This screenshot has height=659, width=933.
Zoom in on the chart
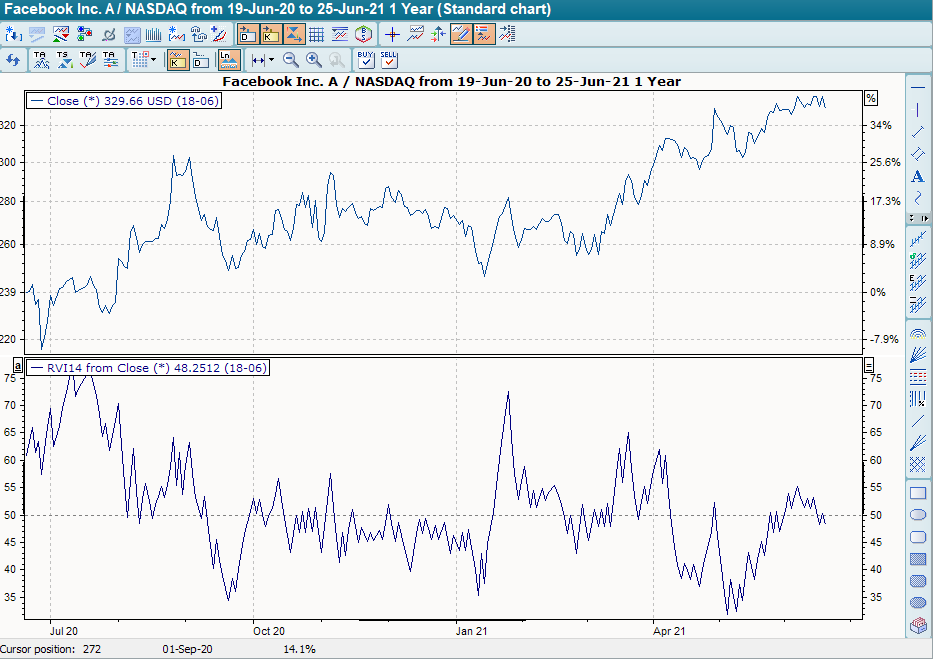tap(312, 60)
